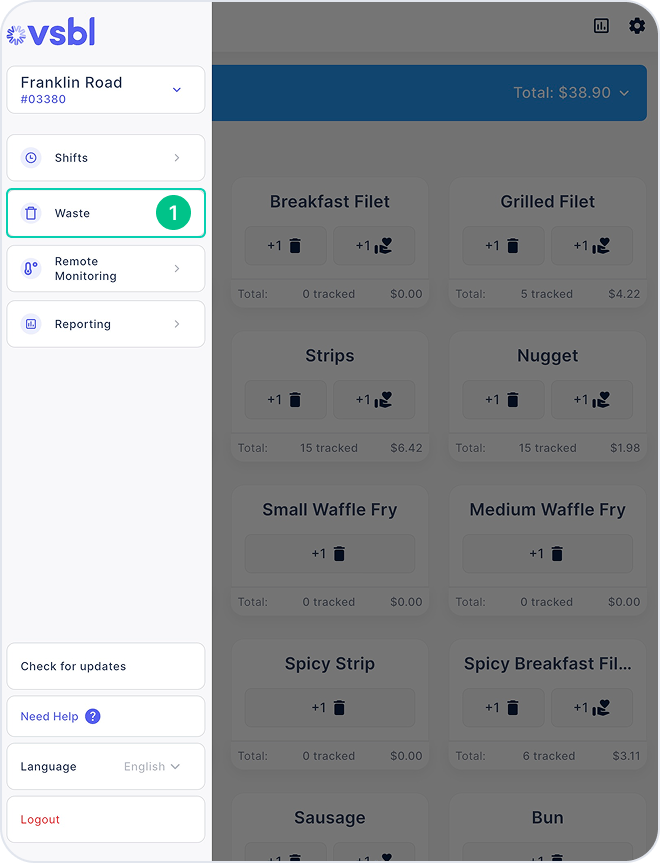Open the Shifts menu item
Screen dimensions: 660x863
106,157
